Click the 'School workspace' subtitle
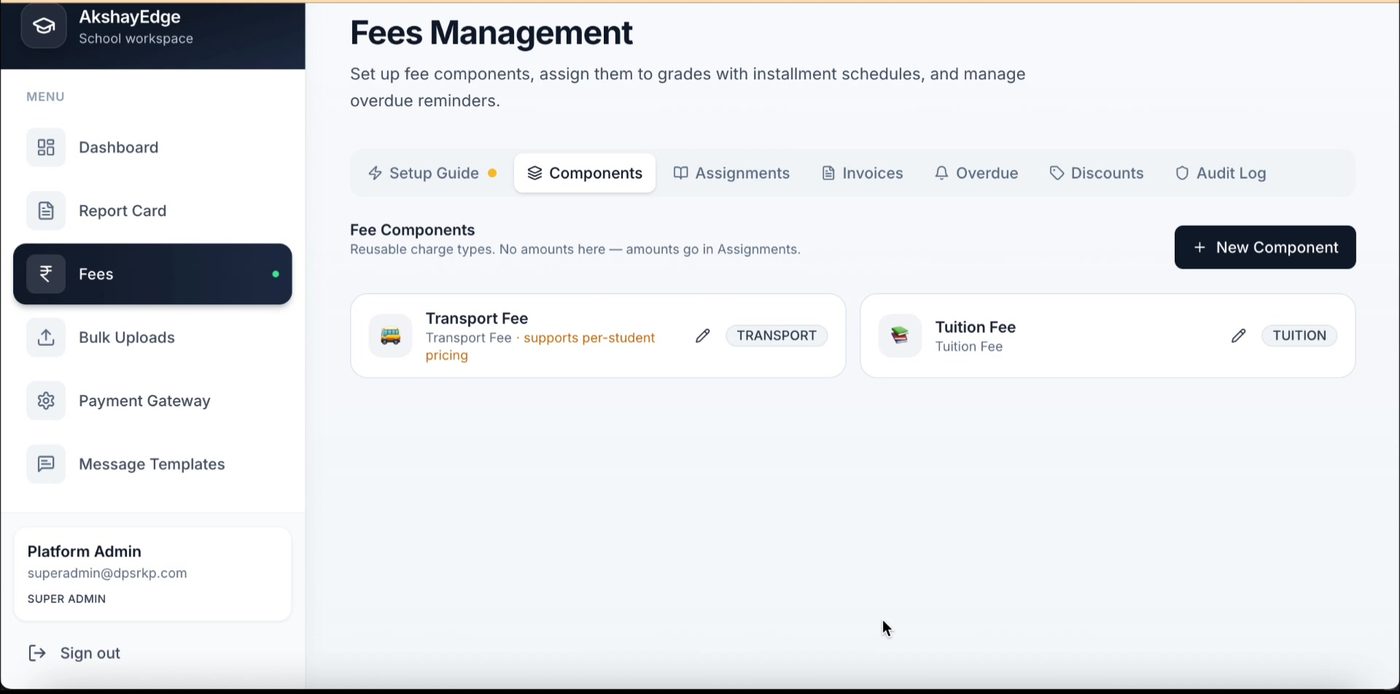 coord(136,38)
